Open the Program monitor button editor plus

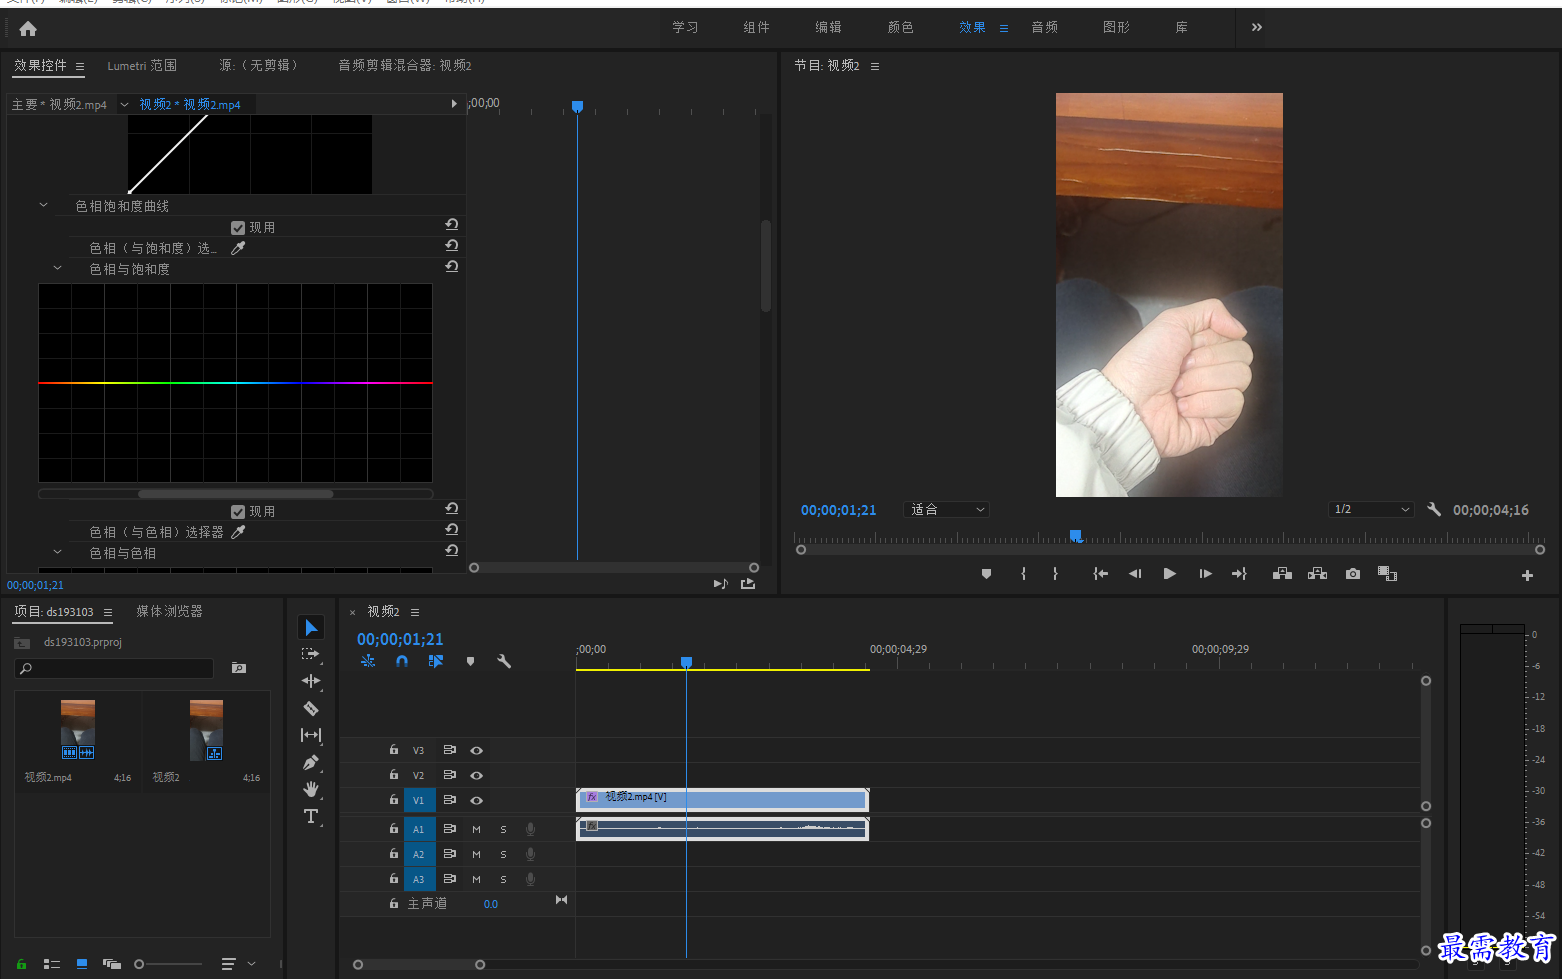(1527, 575)
